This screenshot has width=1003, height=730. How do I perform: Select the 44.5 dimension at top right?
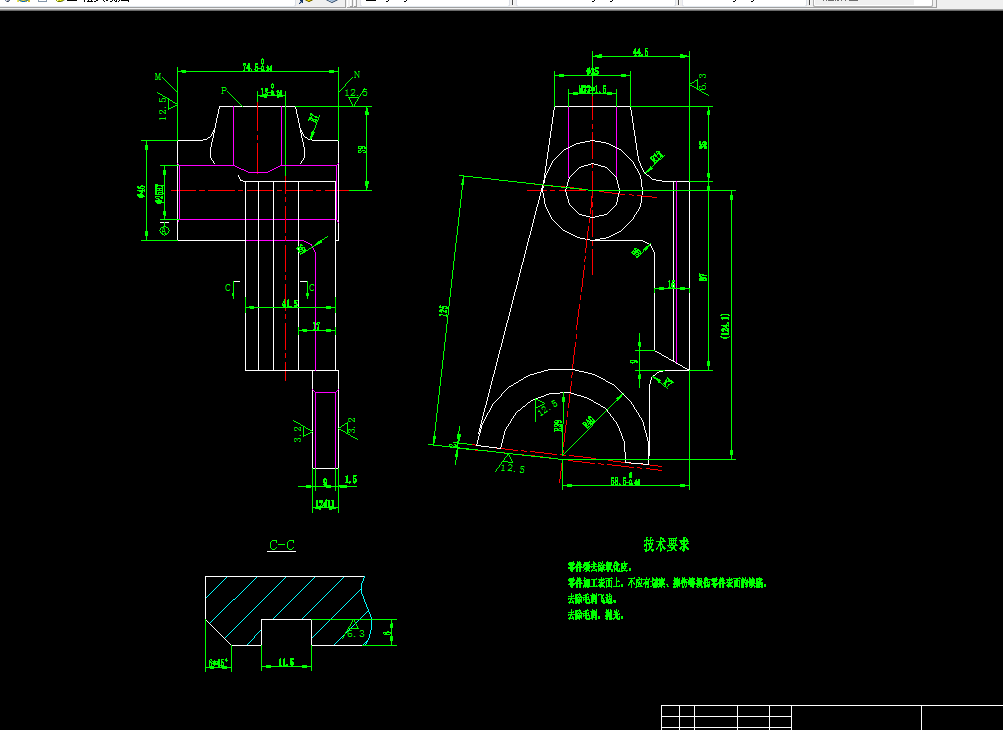pyautogui.click(x=640, y=52)
